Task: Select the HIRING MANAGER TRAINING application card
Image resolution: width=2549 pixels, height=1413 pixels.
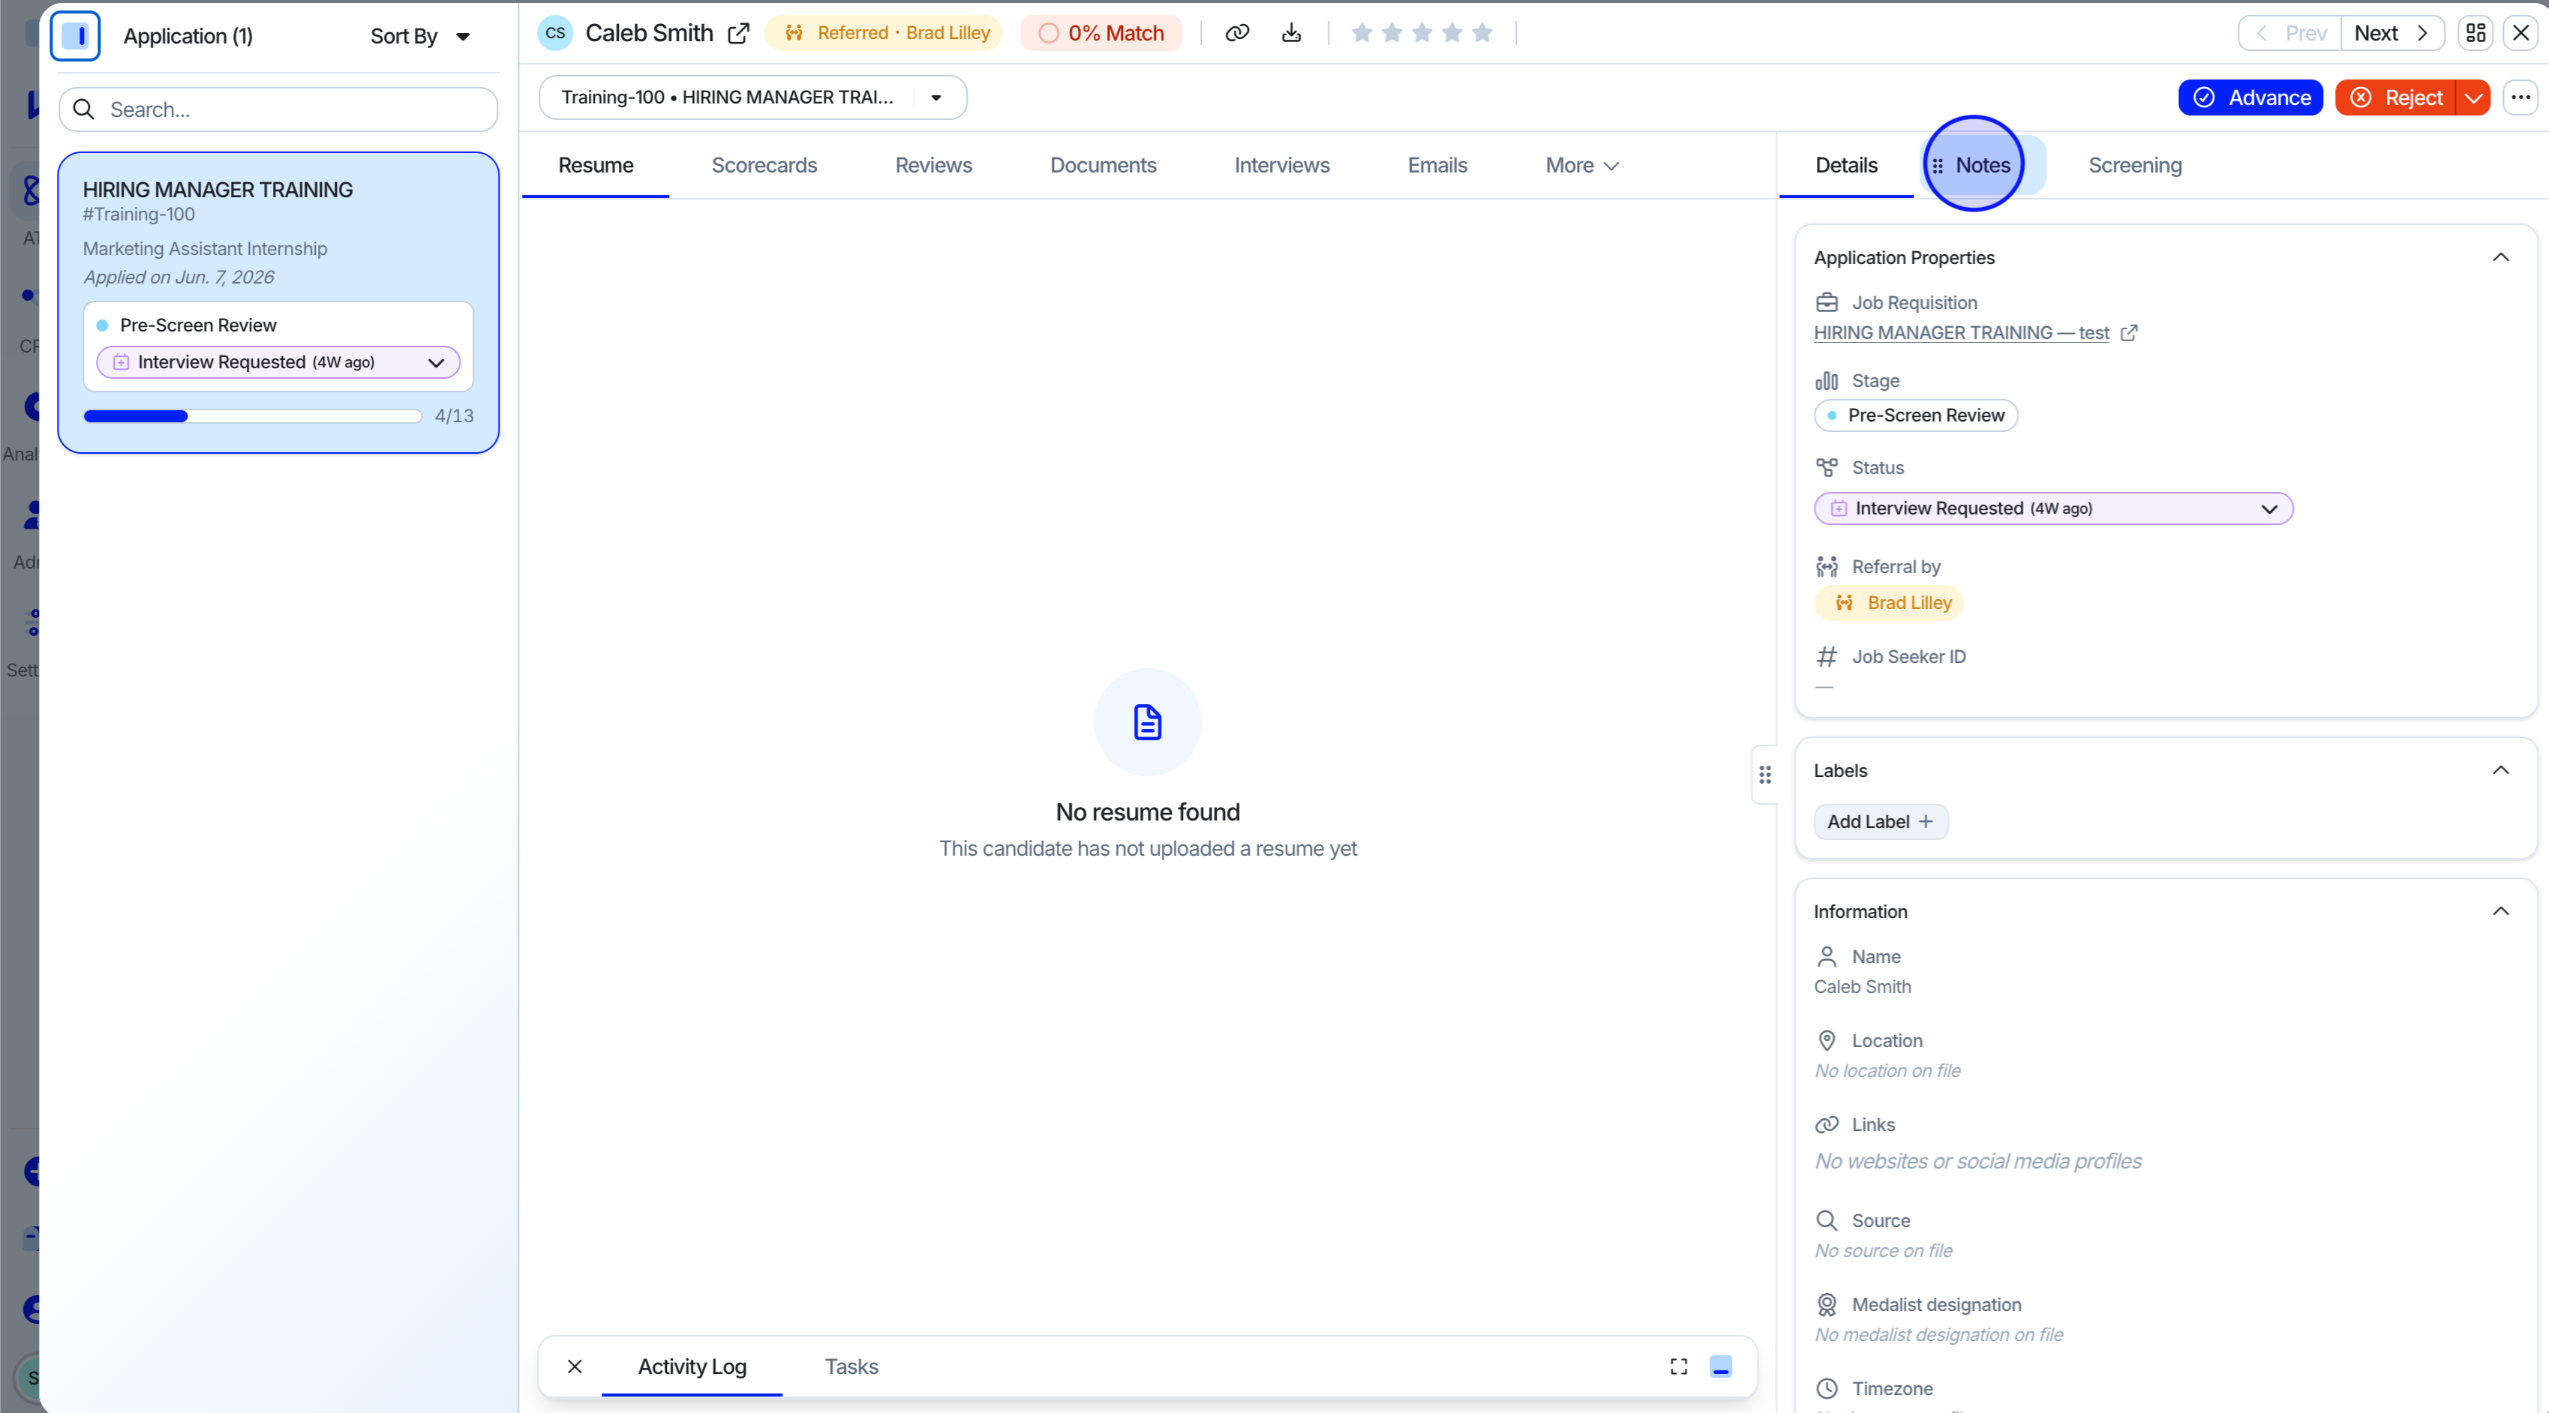Action: click(x=278, y=302)
